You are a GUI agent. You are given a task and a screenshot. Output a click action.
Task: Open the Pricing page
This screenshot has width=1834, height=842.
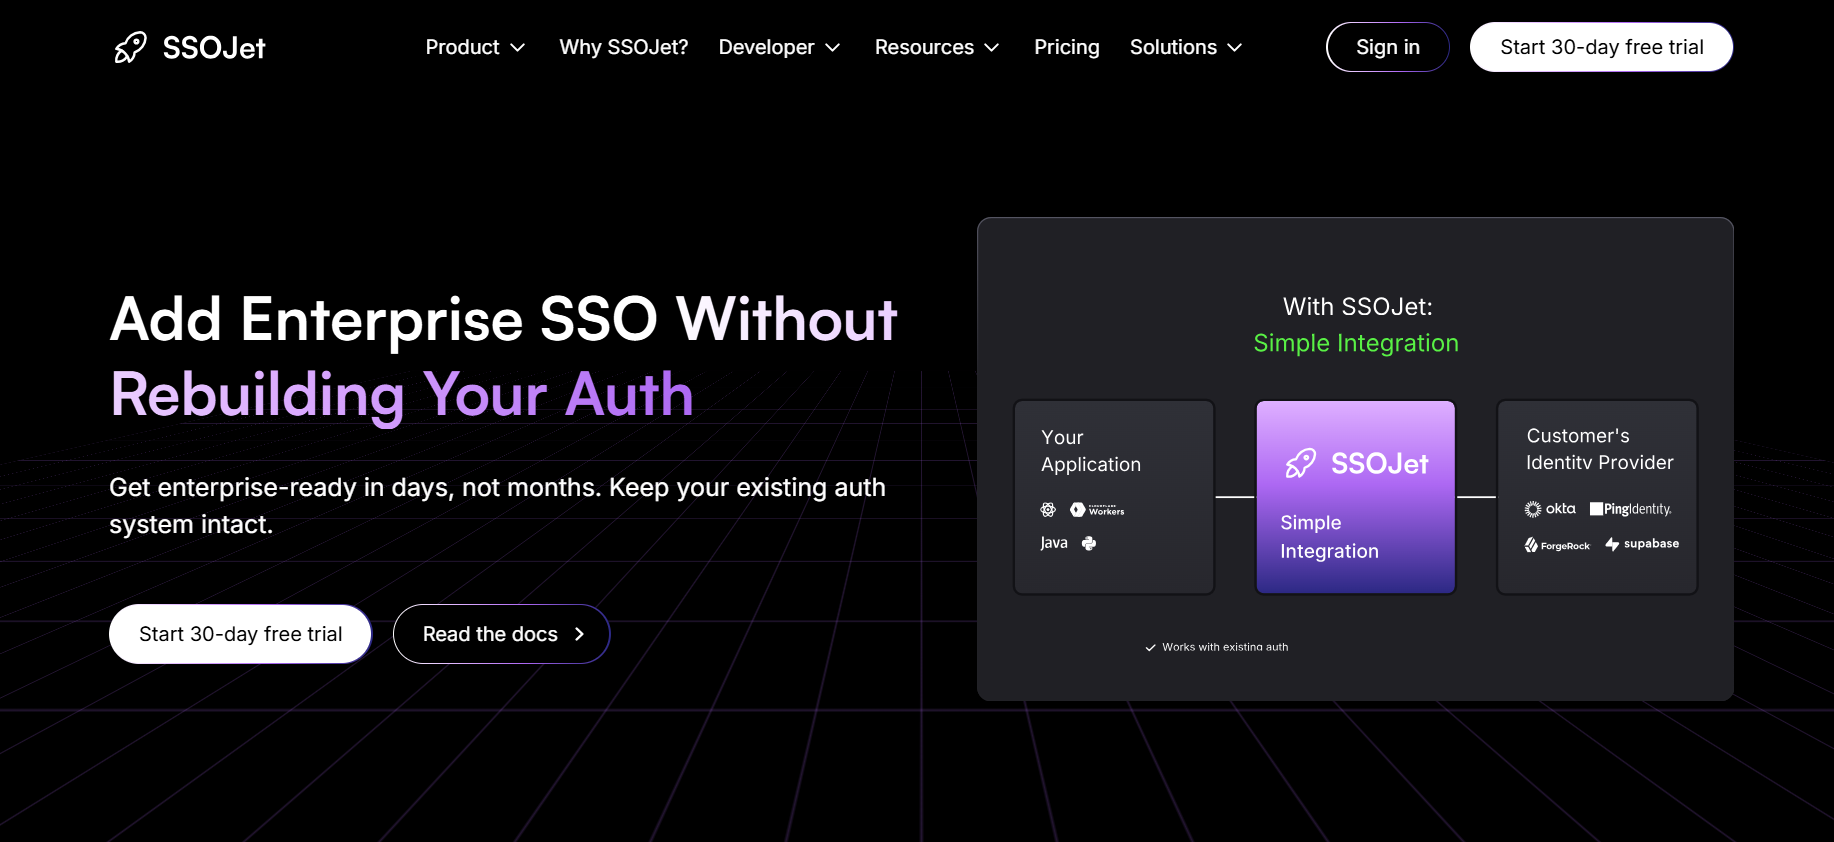click(x=1067, y=47)
